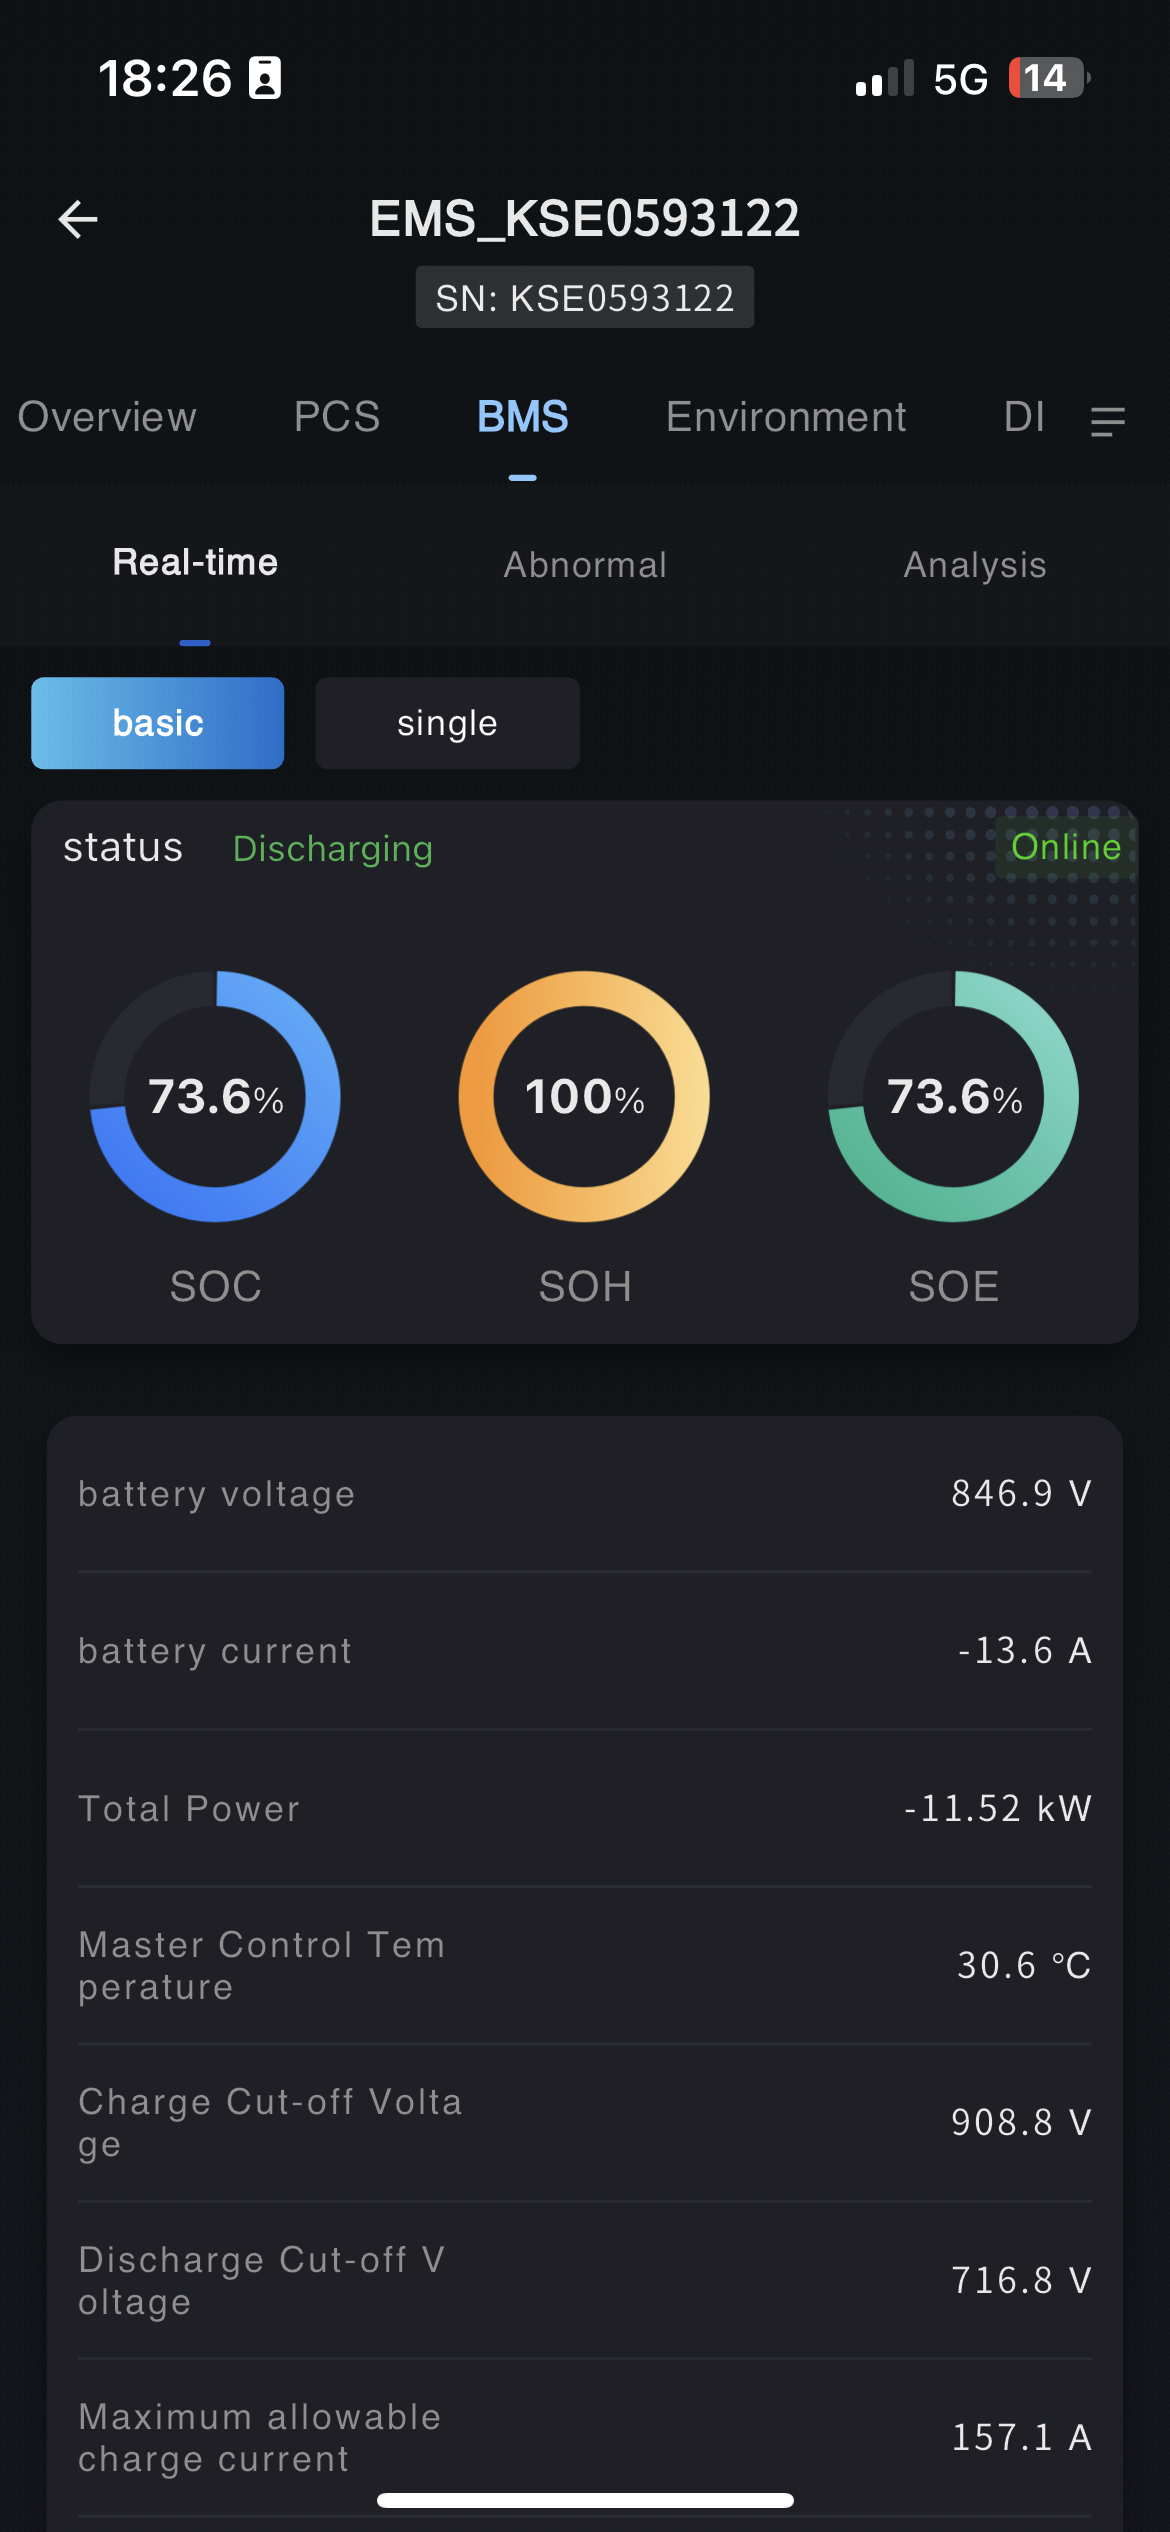Tap the SN: KSE0593122 serial badge
The image size is (1170, 2532).
(x=585, y=298)
